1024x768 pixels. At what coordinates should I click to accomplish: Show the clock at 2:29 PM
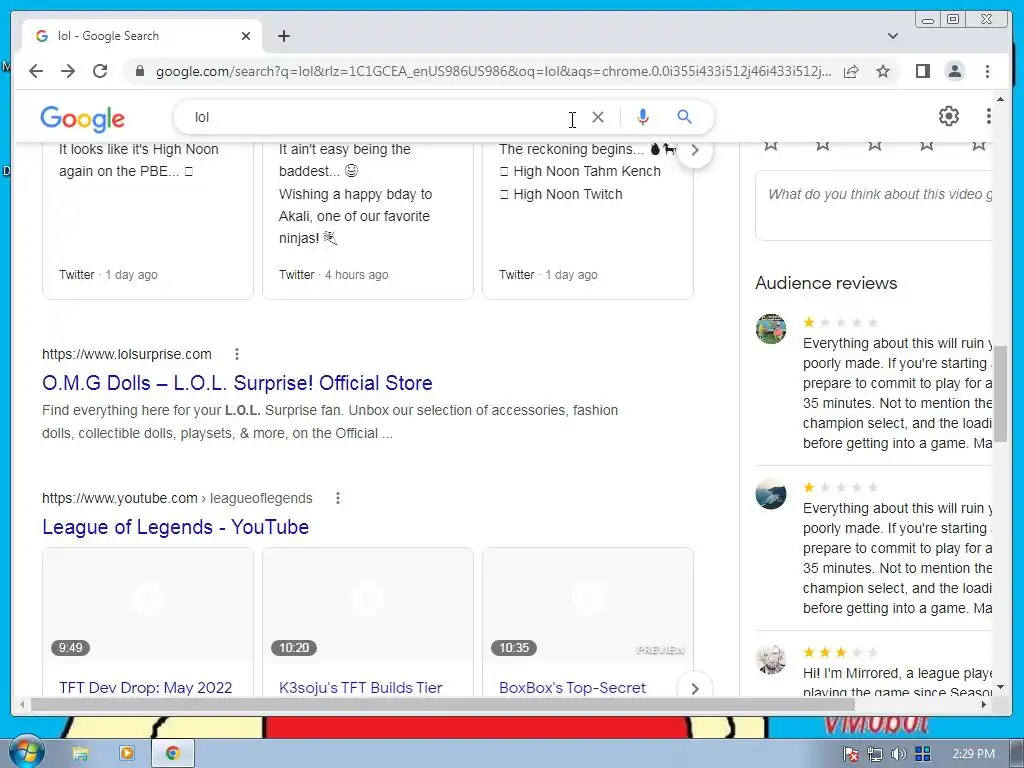pos(973,754)
